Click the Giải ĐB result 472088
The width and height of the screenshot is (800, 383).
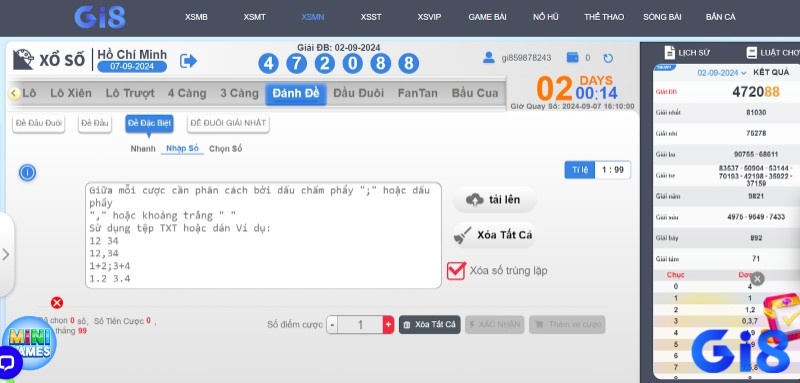(756, 92)
